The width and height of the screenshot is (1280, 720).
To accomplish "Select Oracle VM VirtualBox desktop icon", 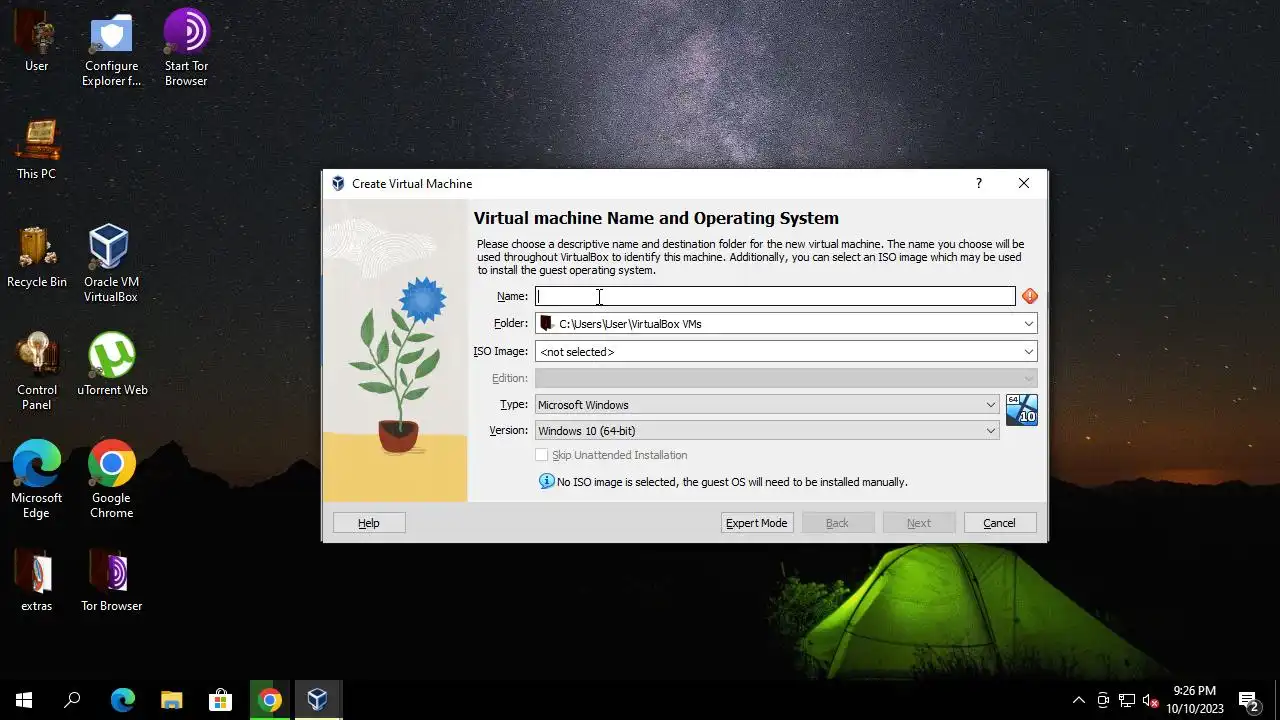I will 111,264.
